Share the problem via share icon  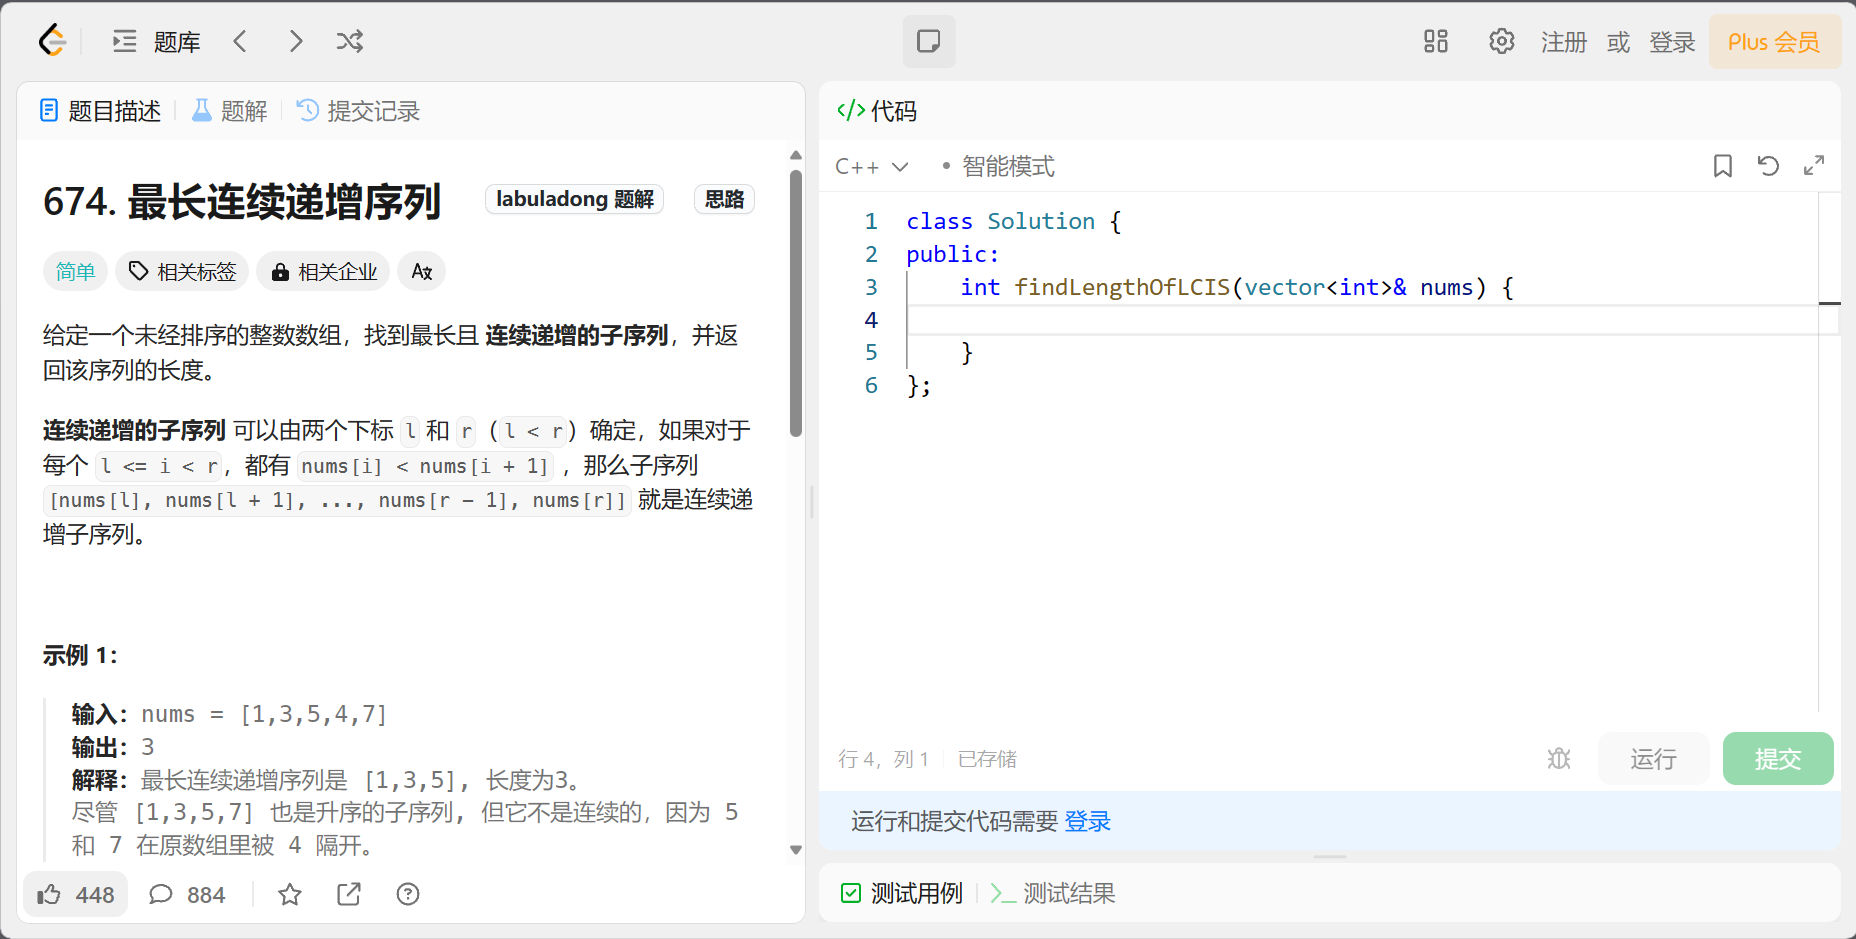tap(349, 894)
